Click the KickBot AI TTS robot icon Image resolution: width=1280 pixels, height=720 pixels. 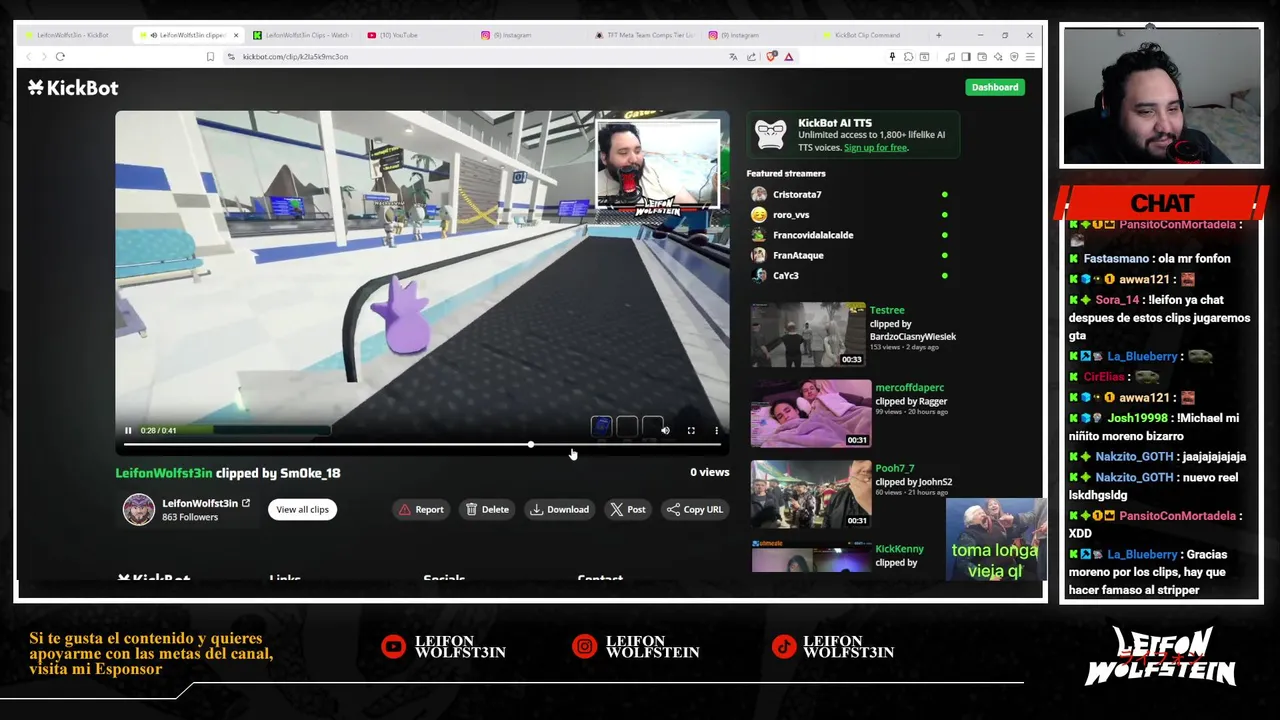[770, 134]
